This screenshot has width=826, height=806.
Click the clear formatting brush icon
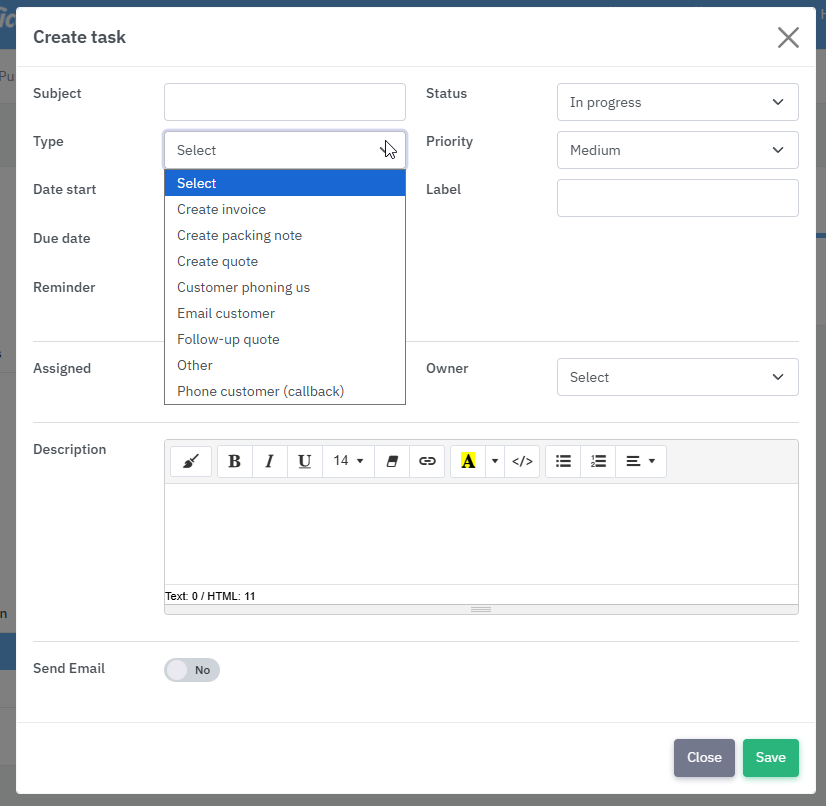point(191,461)
